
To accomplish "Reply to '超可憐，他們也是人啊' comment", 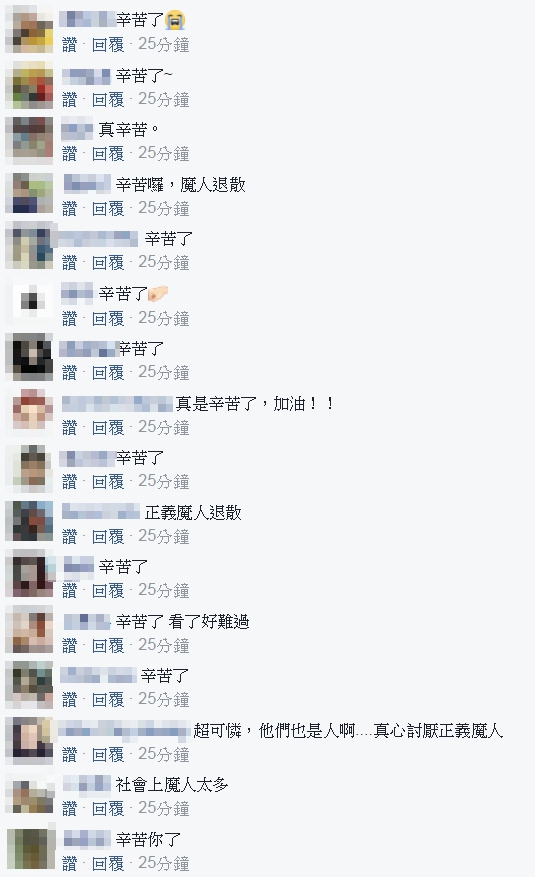I will click(x=108, y=755).
